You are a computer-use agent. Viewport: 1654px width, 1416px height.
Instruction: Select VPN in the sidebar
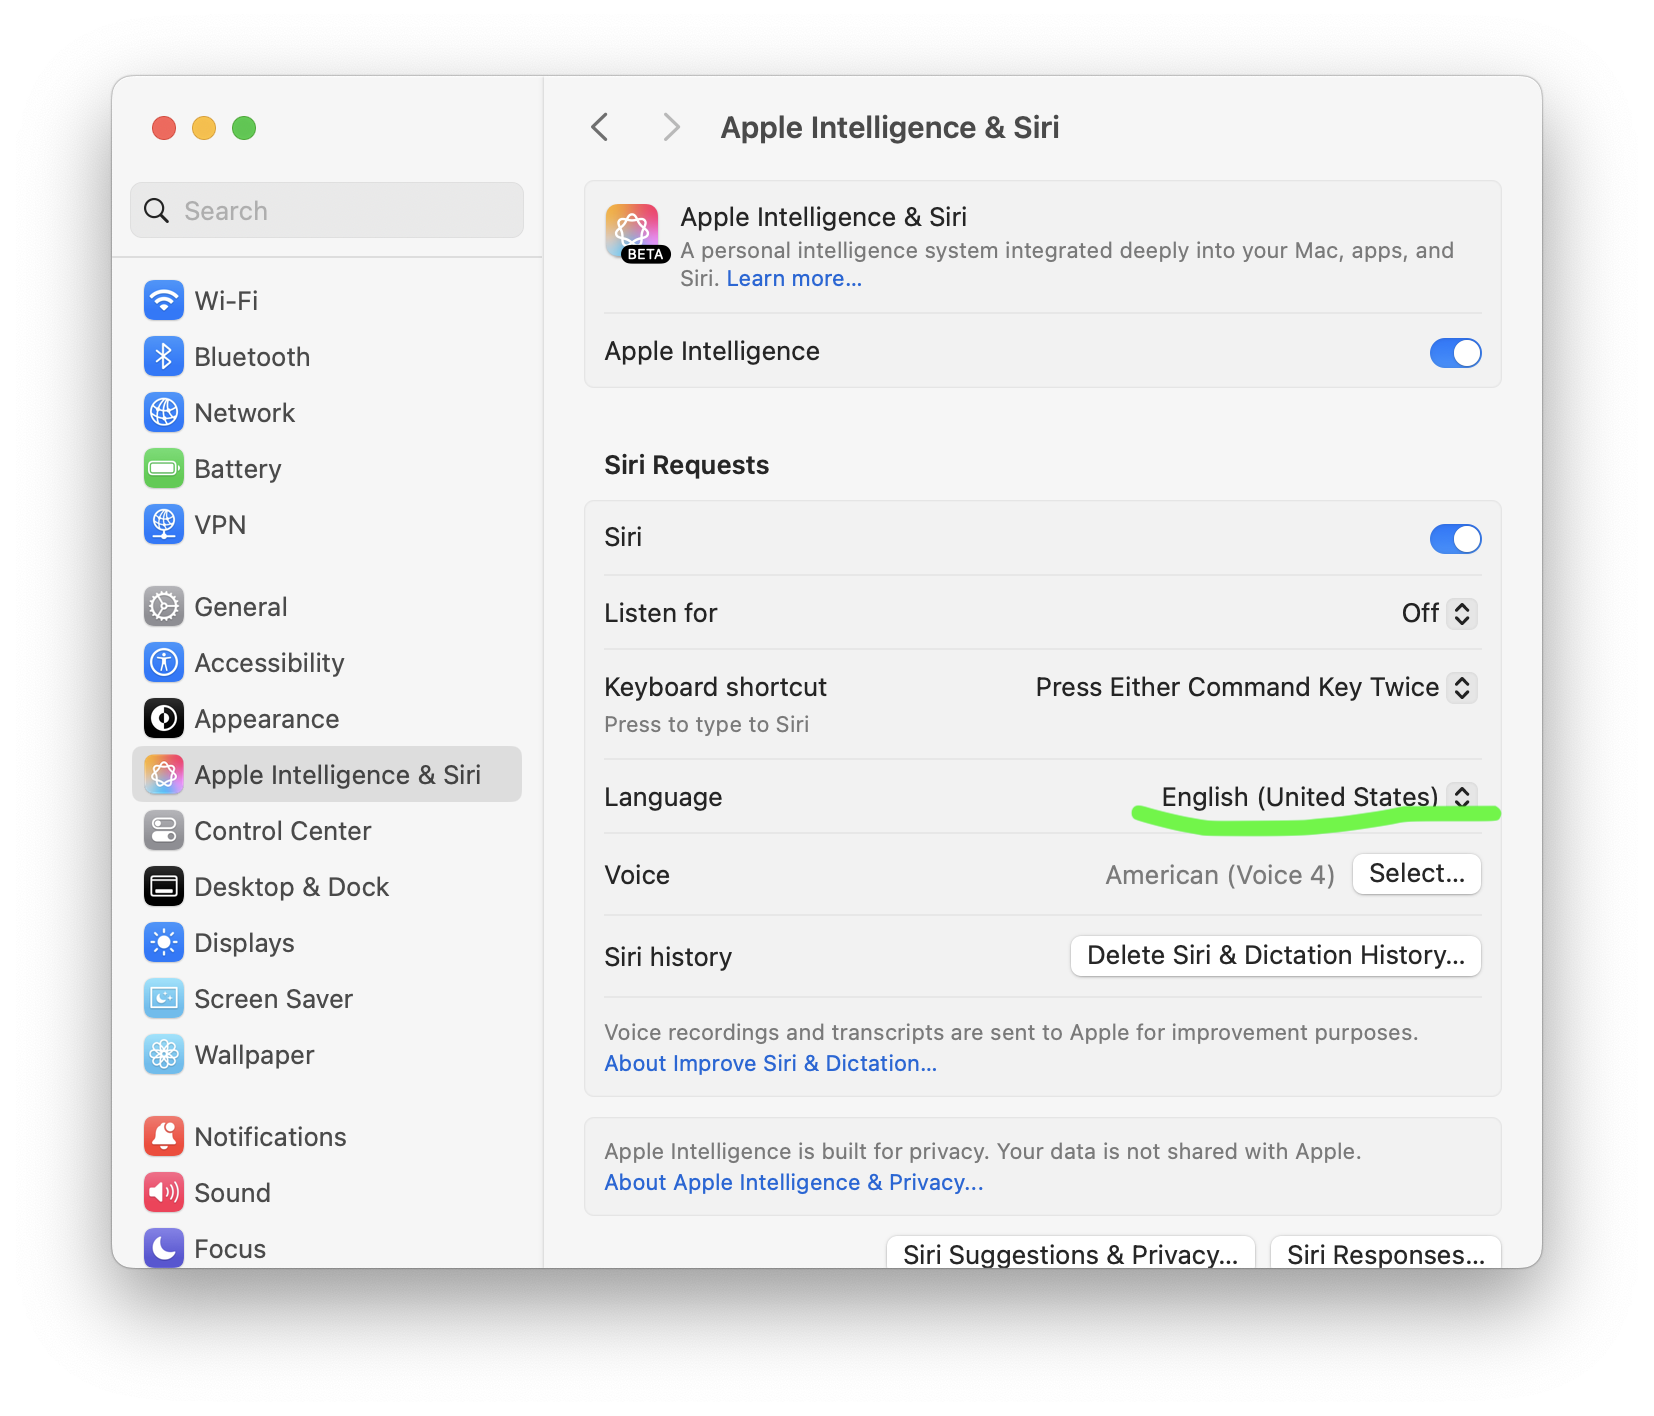(x=327, y=524)
